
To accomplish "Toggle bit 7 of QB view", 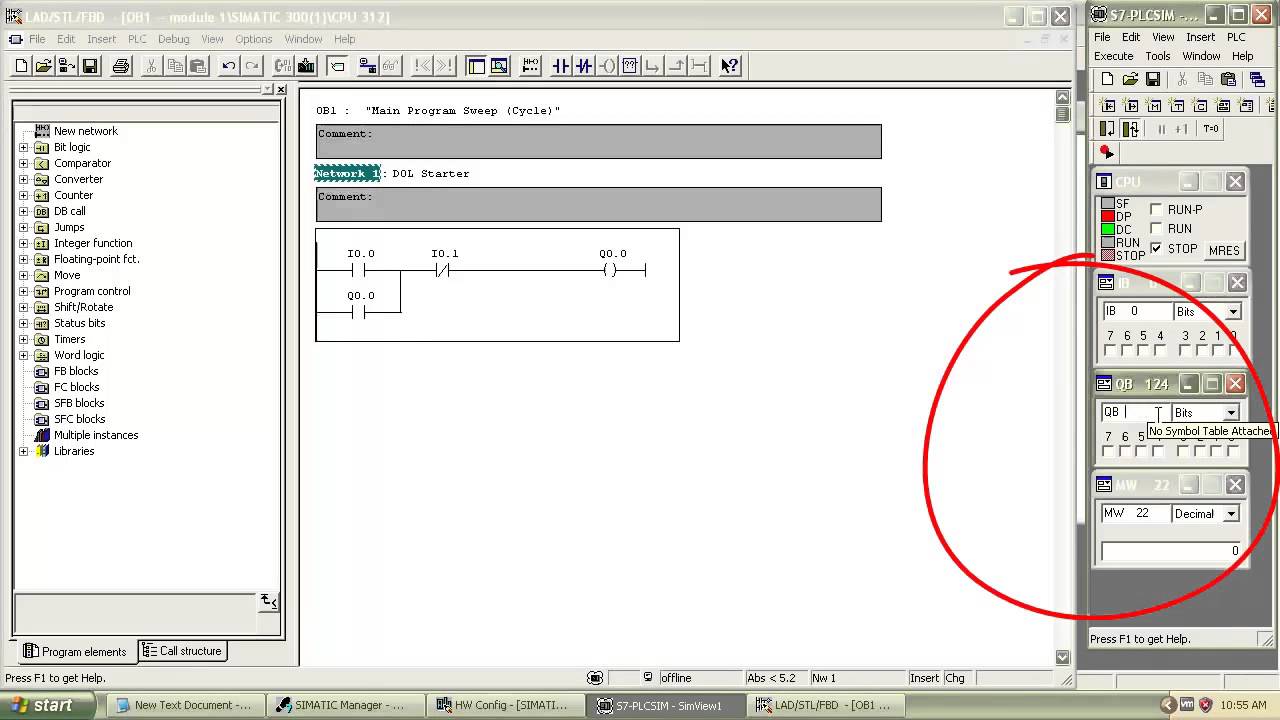I will (1108, 451).
